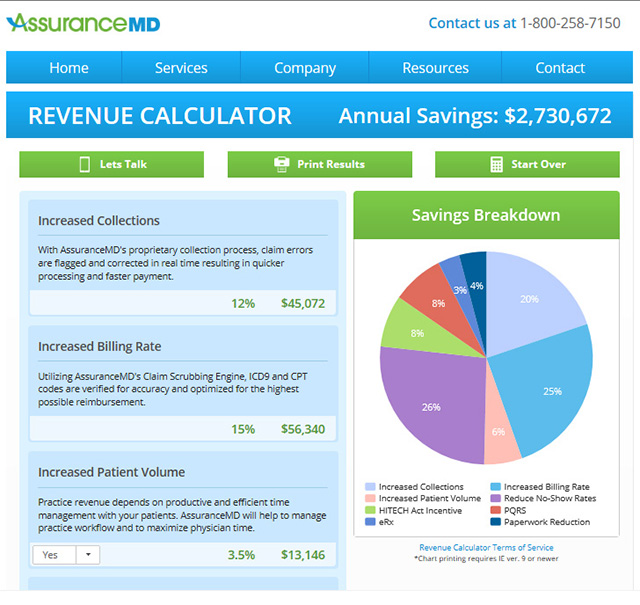Click the dropdown arrow beside Yes
This screenshot has width=640, height=605.
(88, 555)
